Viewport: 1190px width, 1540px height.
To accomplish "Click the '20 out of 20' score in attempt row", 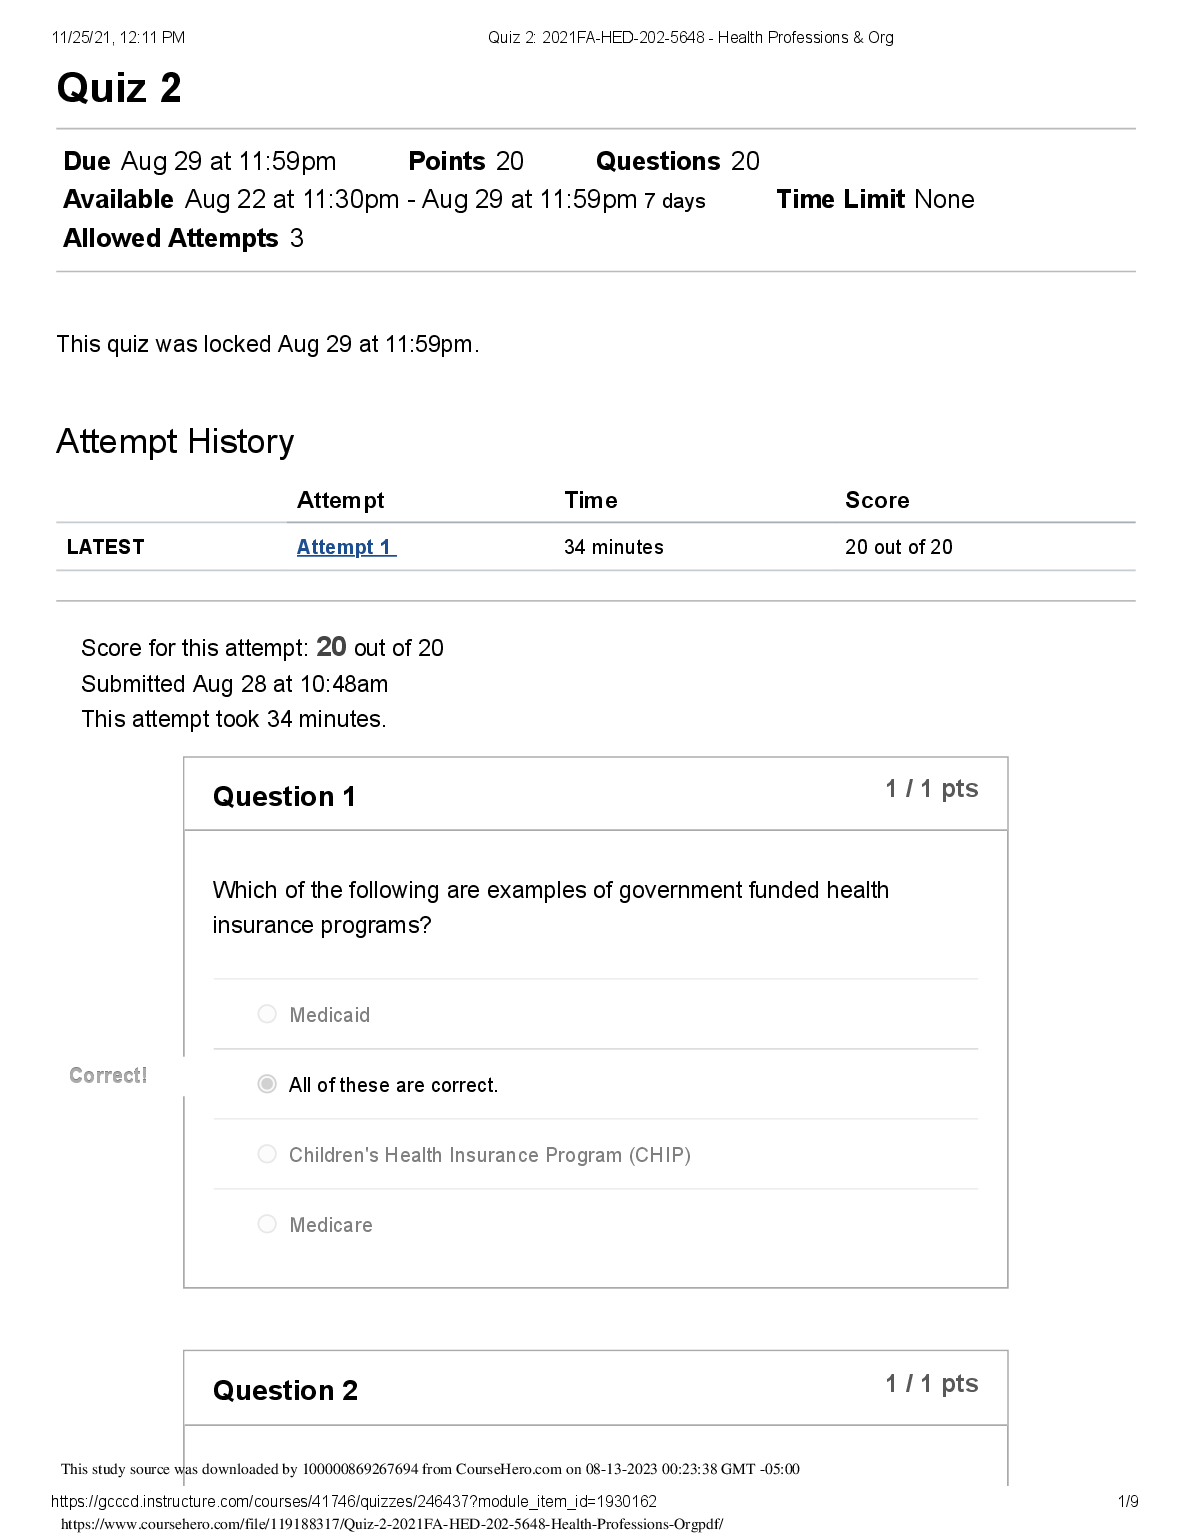I will 898,547.
